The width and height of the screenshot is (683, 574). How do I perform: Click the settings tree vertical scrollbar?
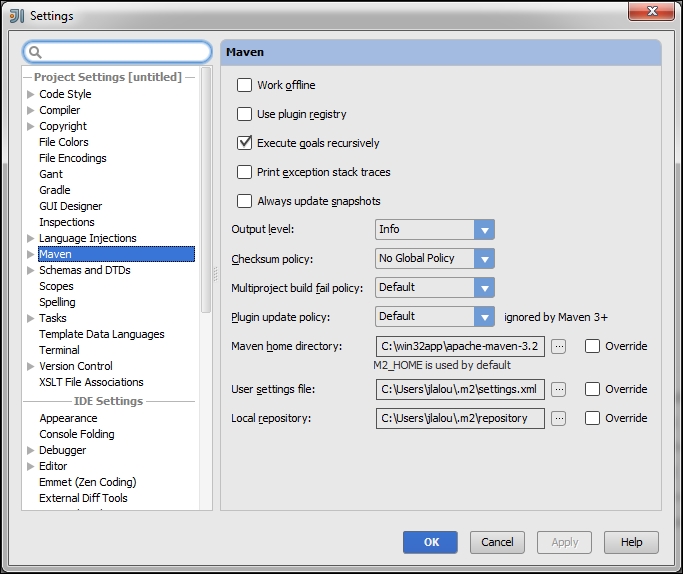(206, 190)
